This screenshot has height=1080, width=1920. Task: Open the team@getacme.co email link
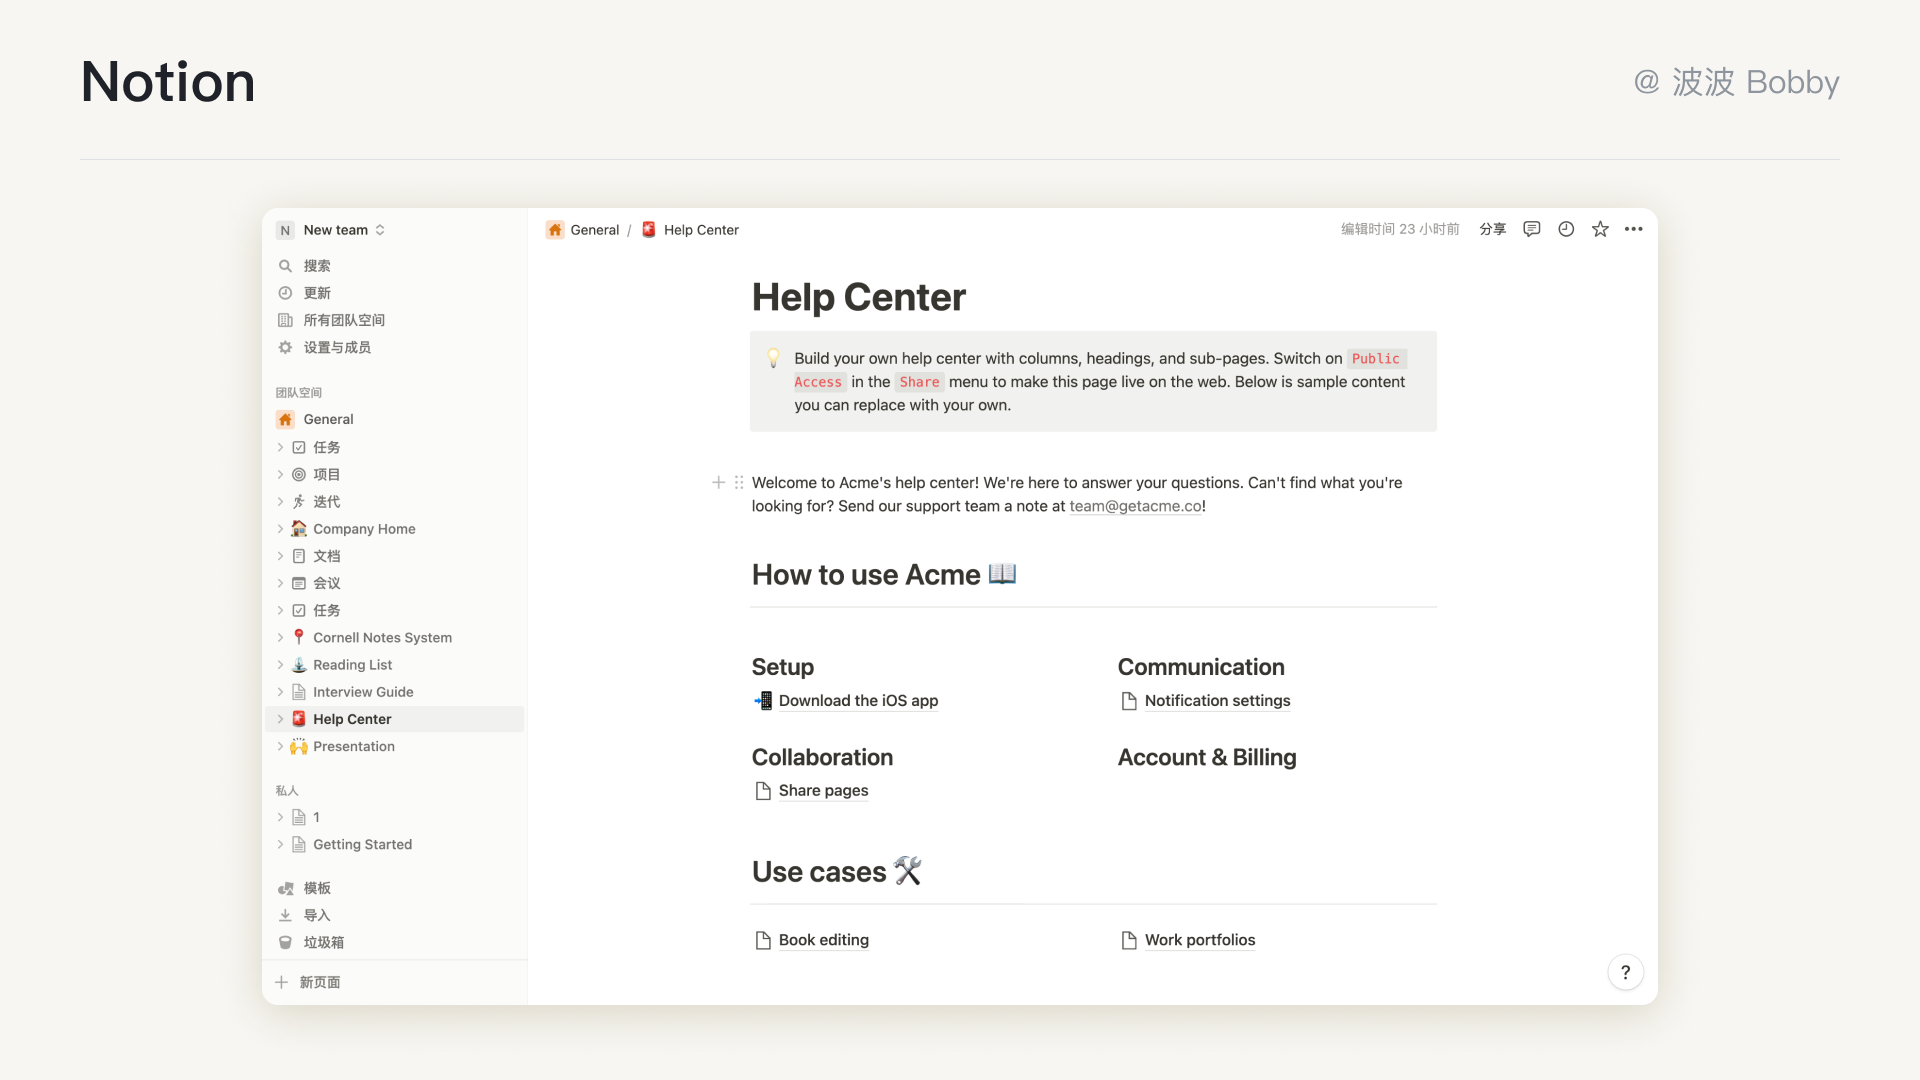pyautogui.click(x=1135, y=506)
